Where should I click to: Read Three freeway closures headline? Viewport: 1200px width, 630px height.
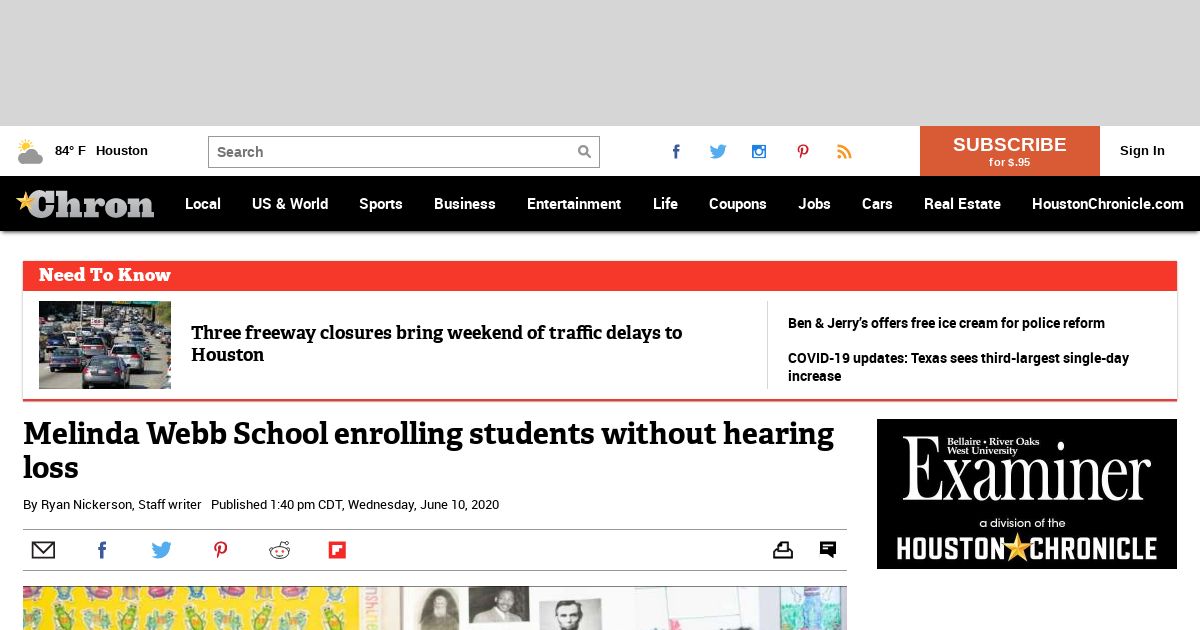pos(437,343)
